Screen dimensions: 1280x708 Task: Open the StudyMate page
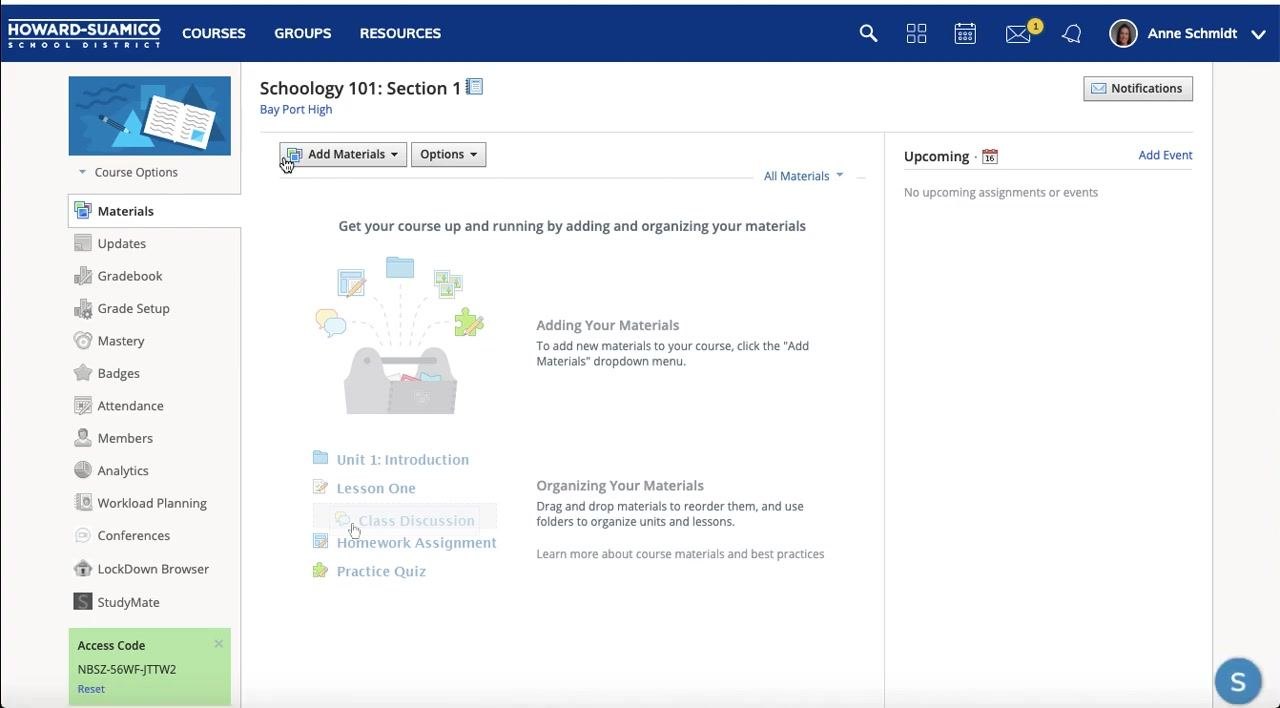(128, 602)
